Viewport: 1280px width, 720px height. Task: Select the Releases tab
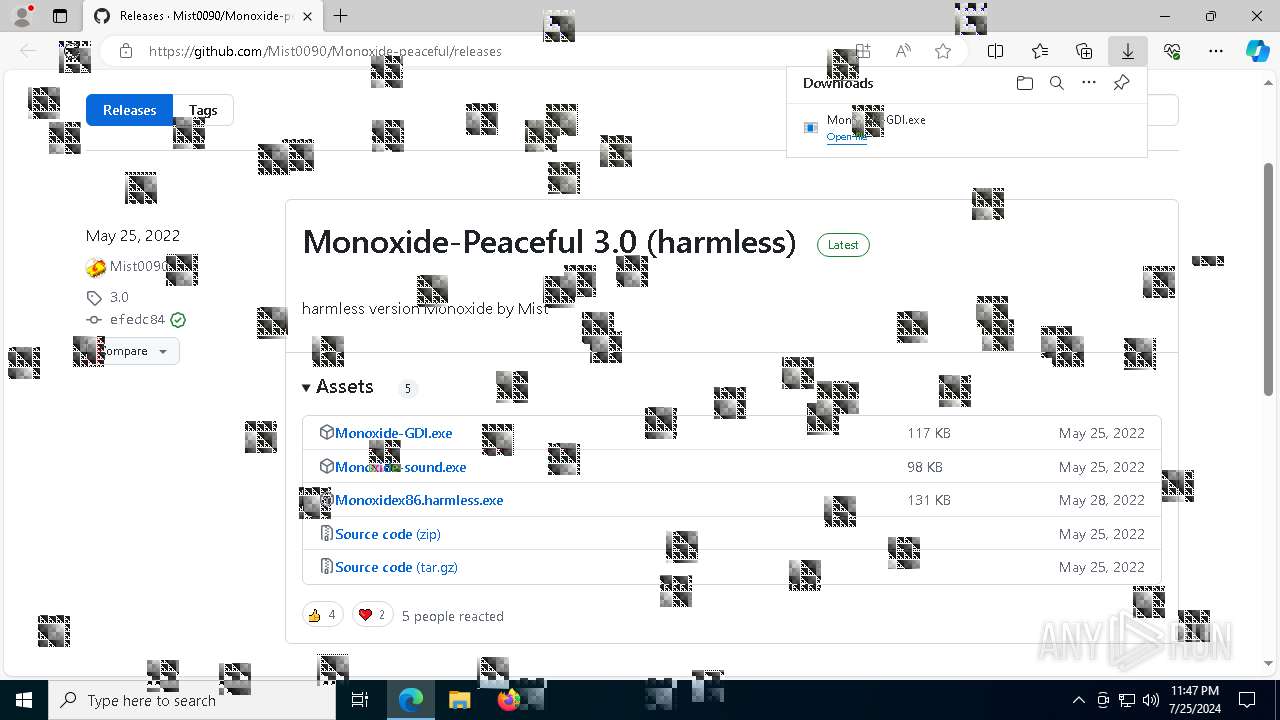click(130, 110)
